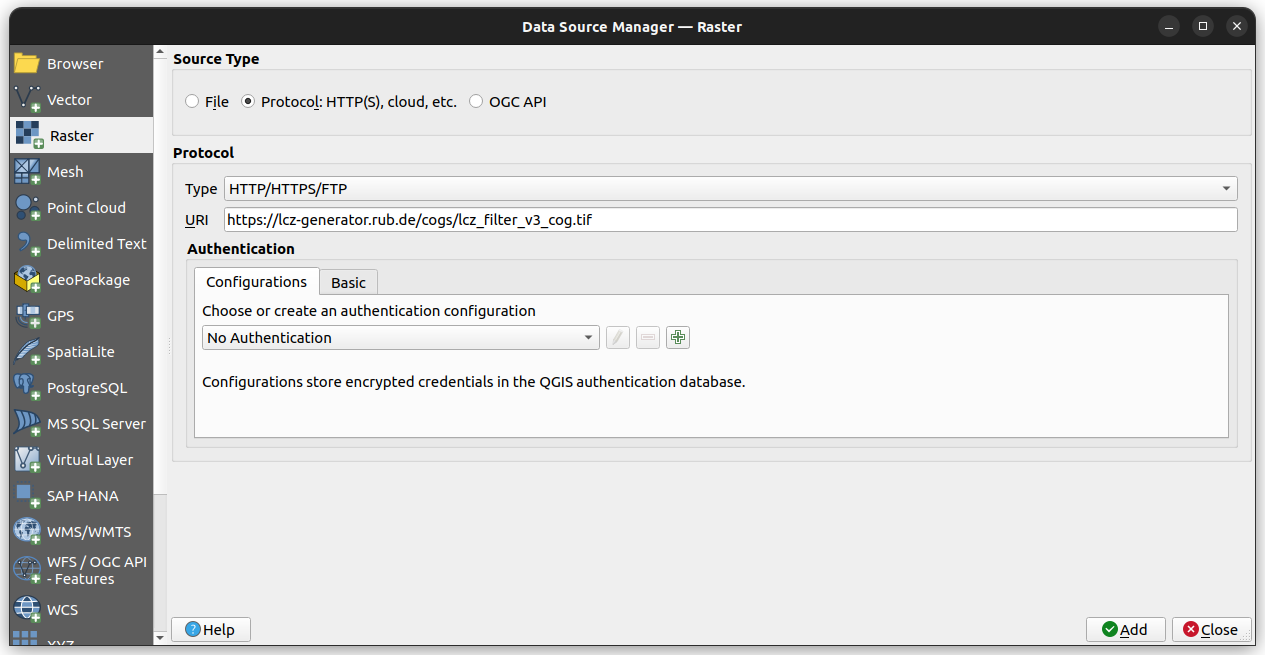This screenshot has width=1265, height=655.
Task: Open the WCS globe icon
Action: pyautogui.click(x=27, y=610)
